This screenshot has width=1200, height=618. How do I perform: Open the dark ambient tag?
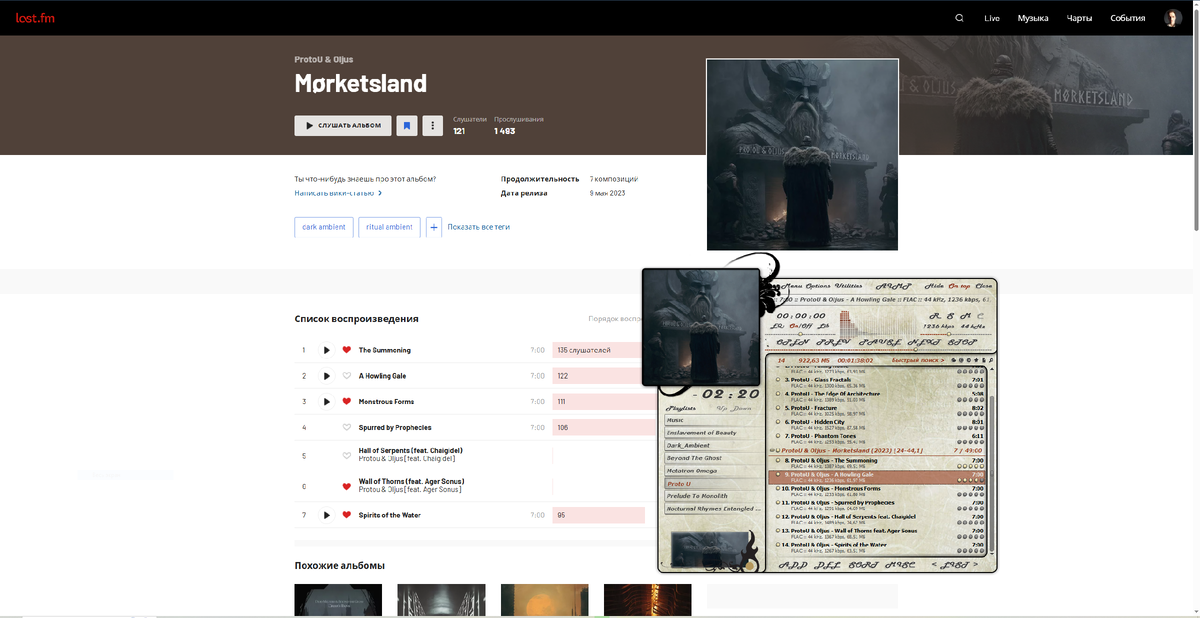(324, 227)
